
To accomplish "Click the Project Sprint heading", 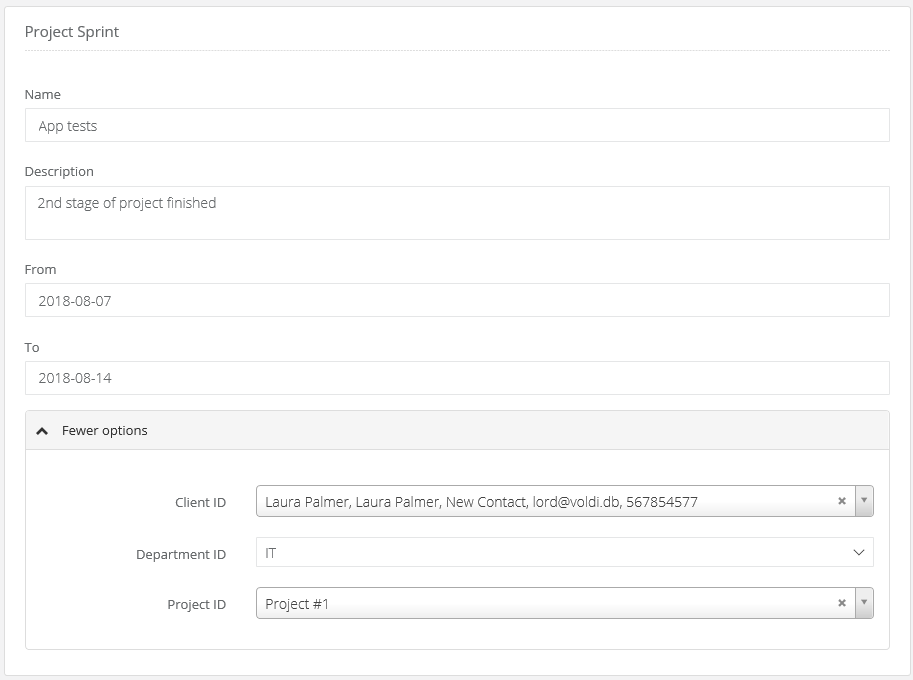I will pos(72,32).
